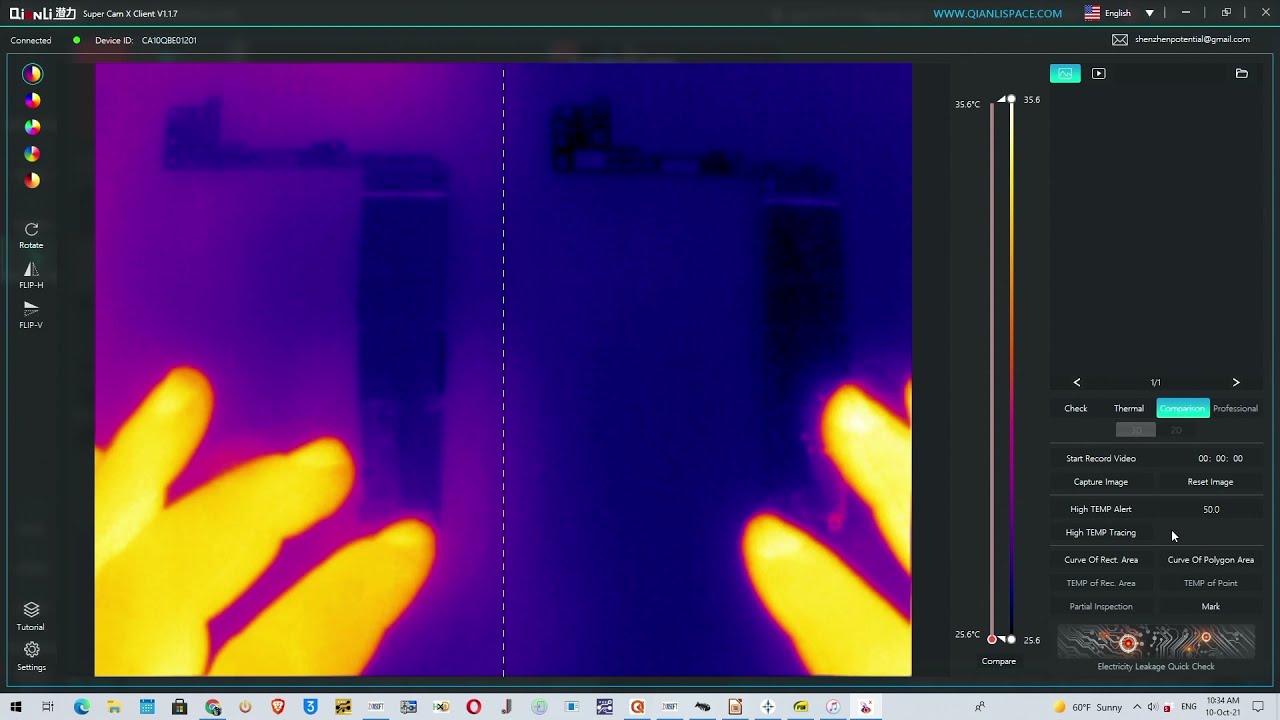Switch to the Check mode tab
The width and height of the screenshot is (1280, 720).
pos(1076,408)
